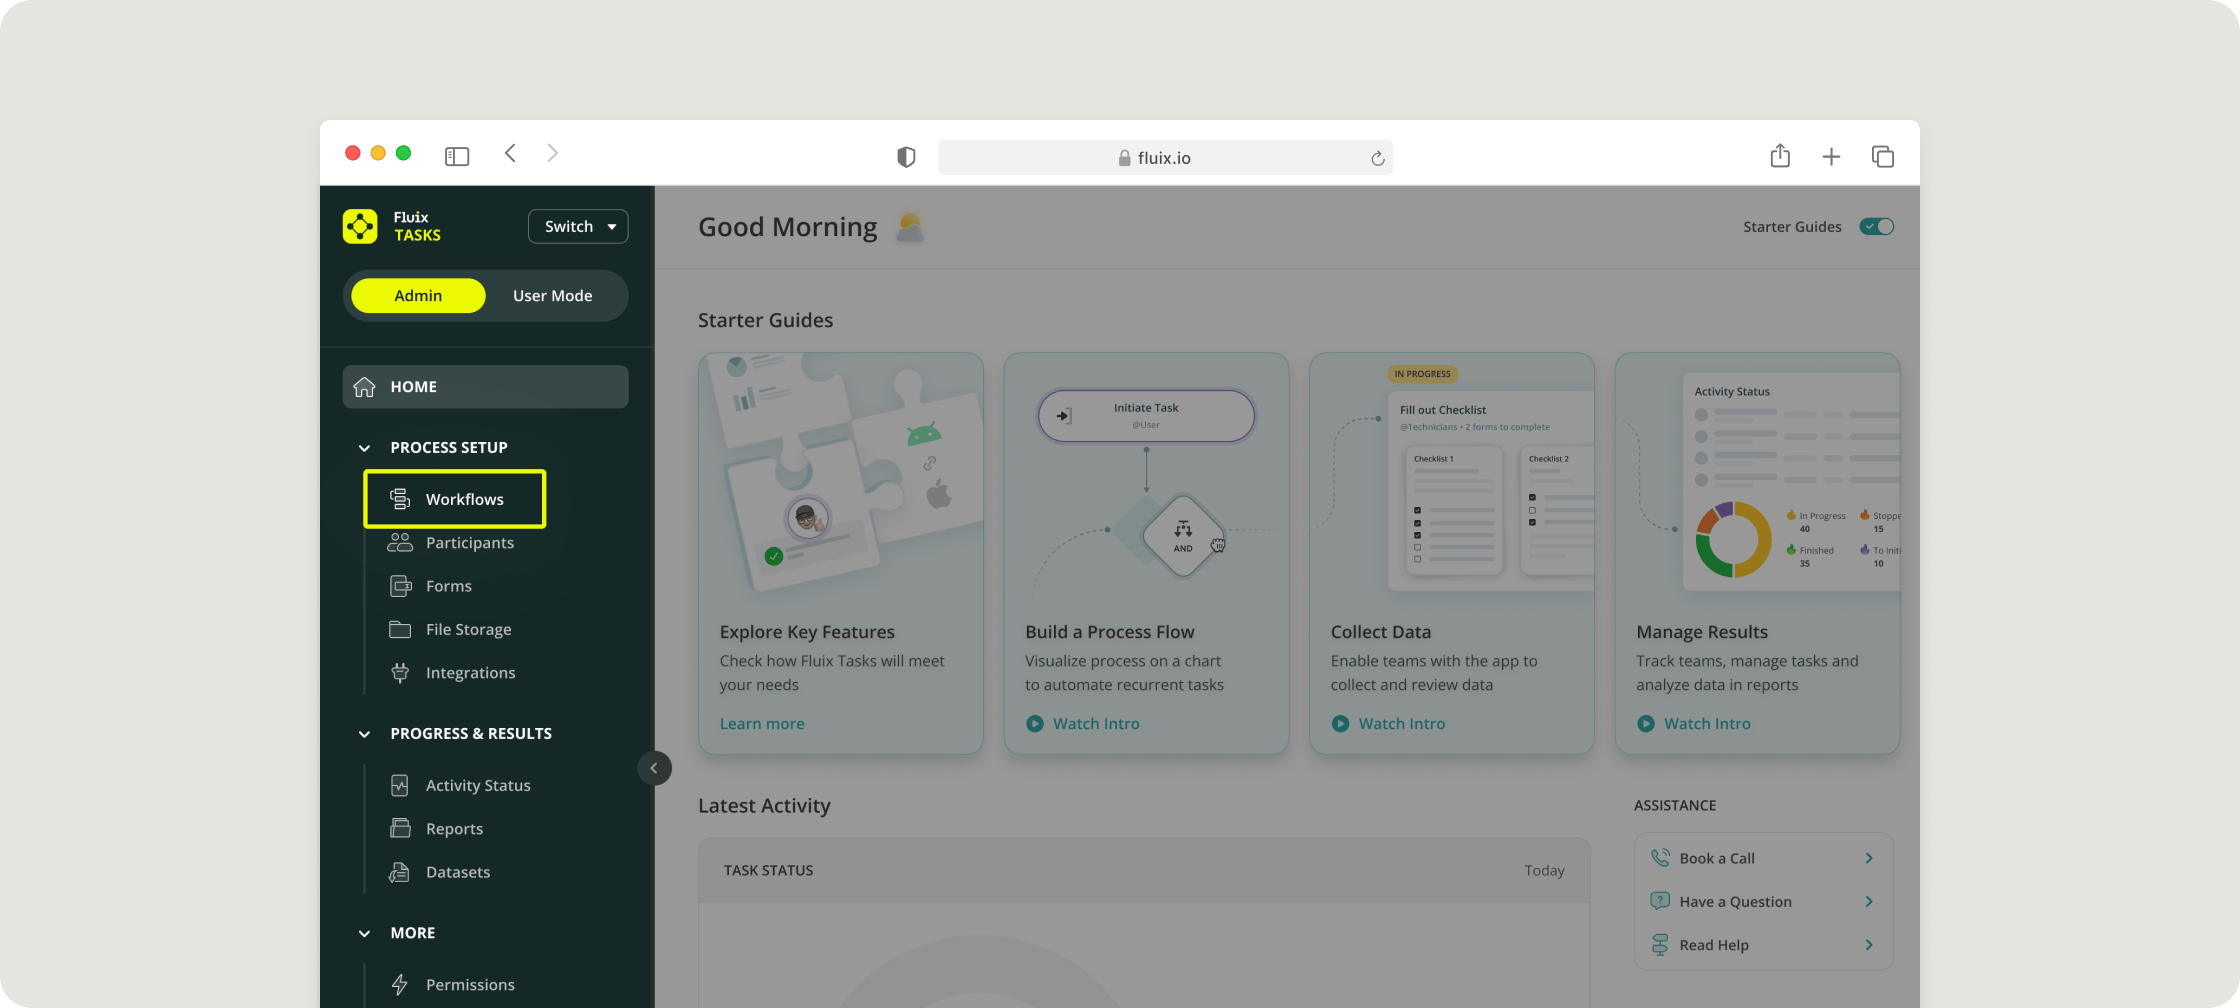Screen dimensions: 2240x1008
Task: Switch to User Mode
Action: (552, 296)
